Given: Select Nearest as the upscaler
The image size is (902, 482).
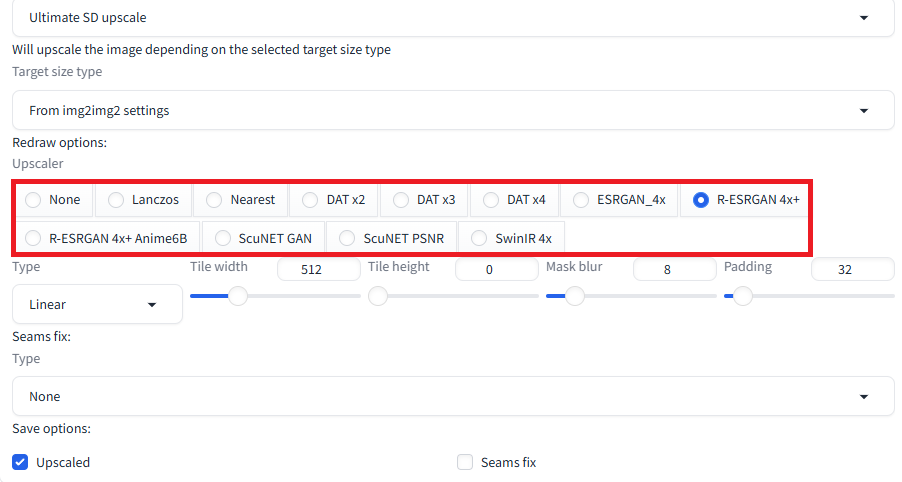Looking at the screenshot, I should coord(214,200).
